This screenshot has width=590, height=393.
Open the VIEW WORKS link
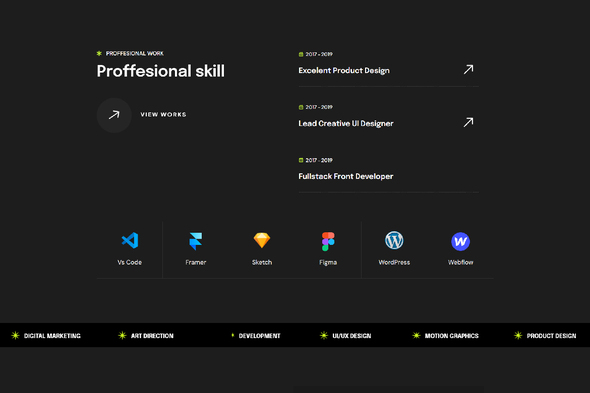pos(163,114)
